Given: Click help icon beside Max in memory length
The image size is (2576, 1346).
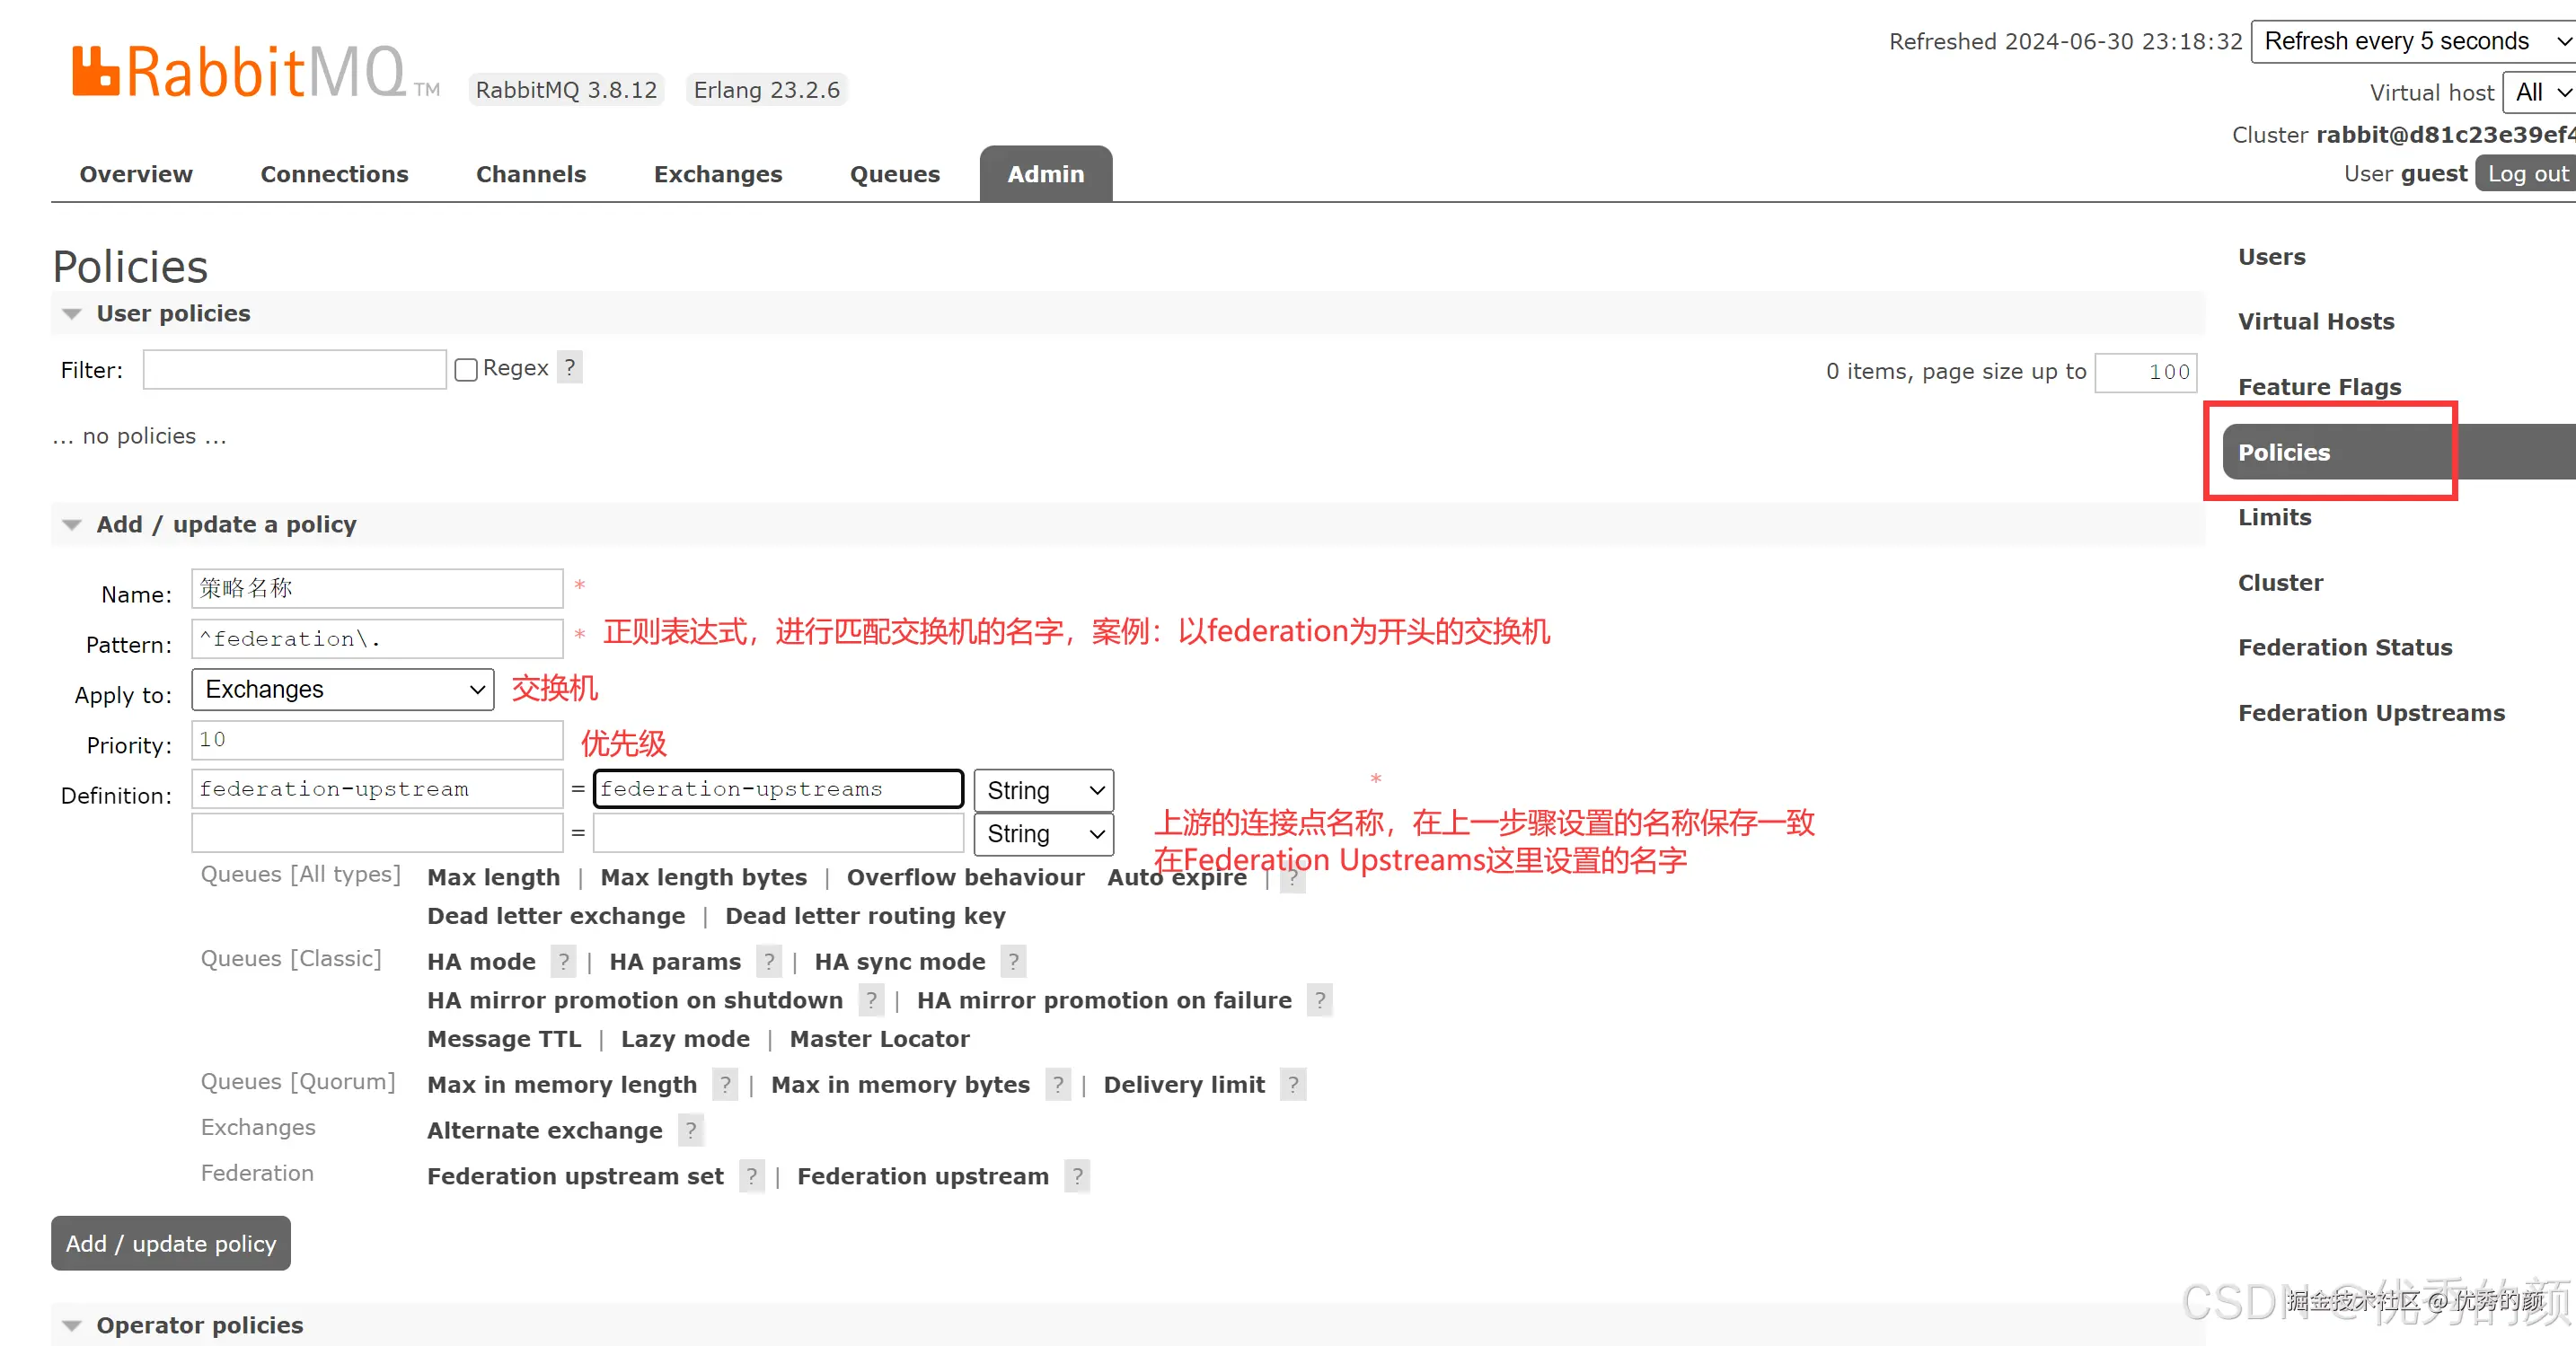Looking at the screenshot, I should (724, 1084).
